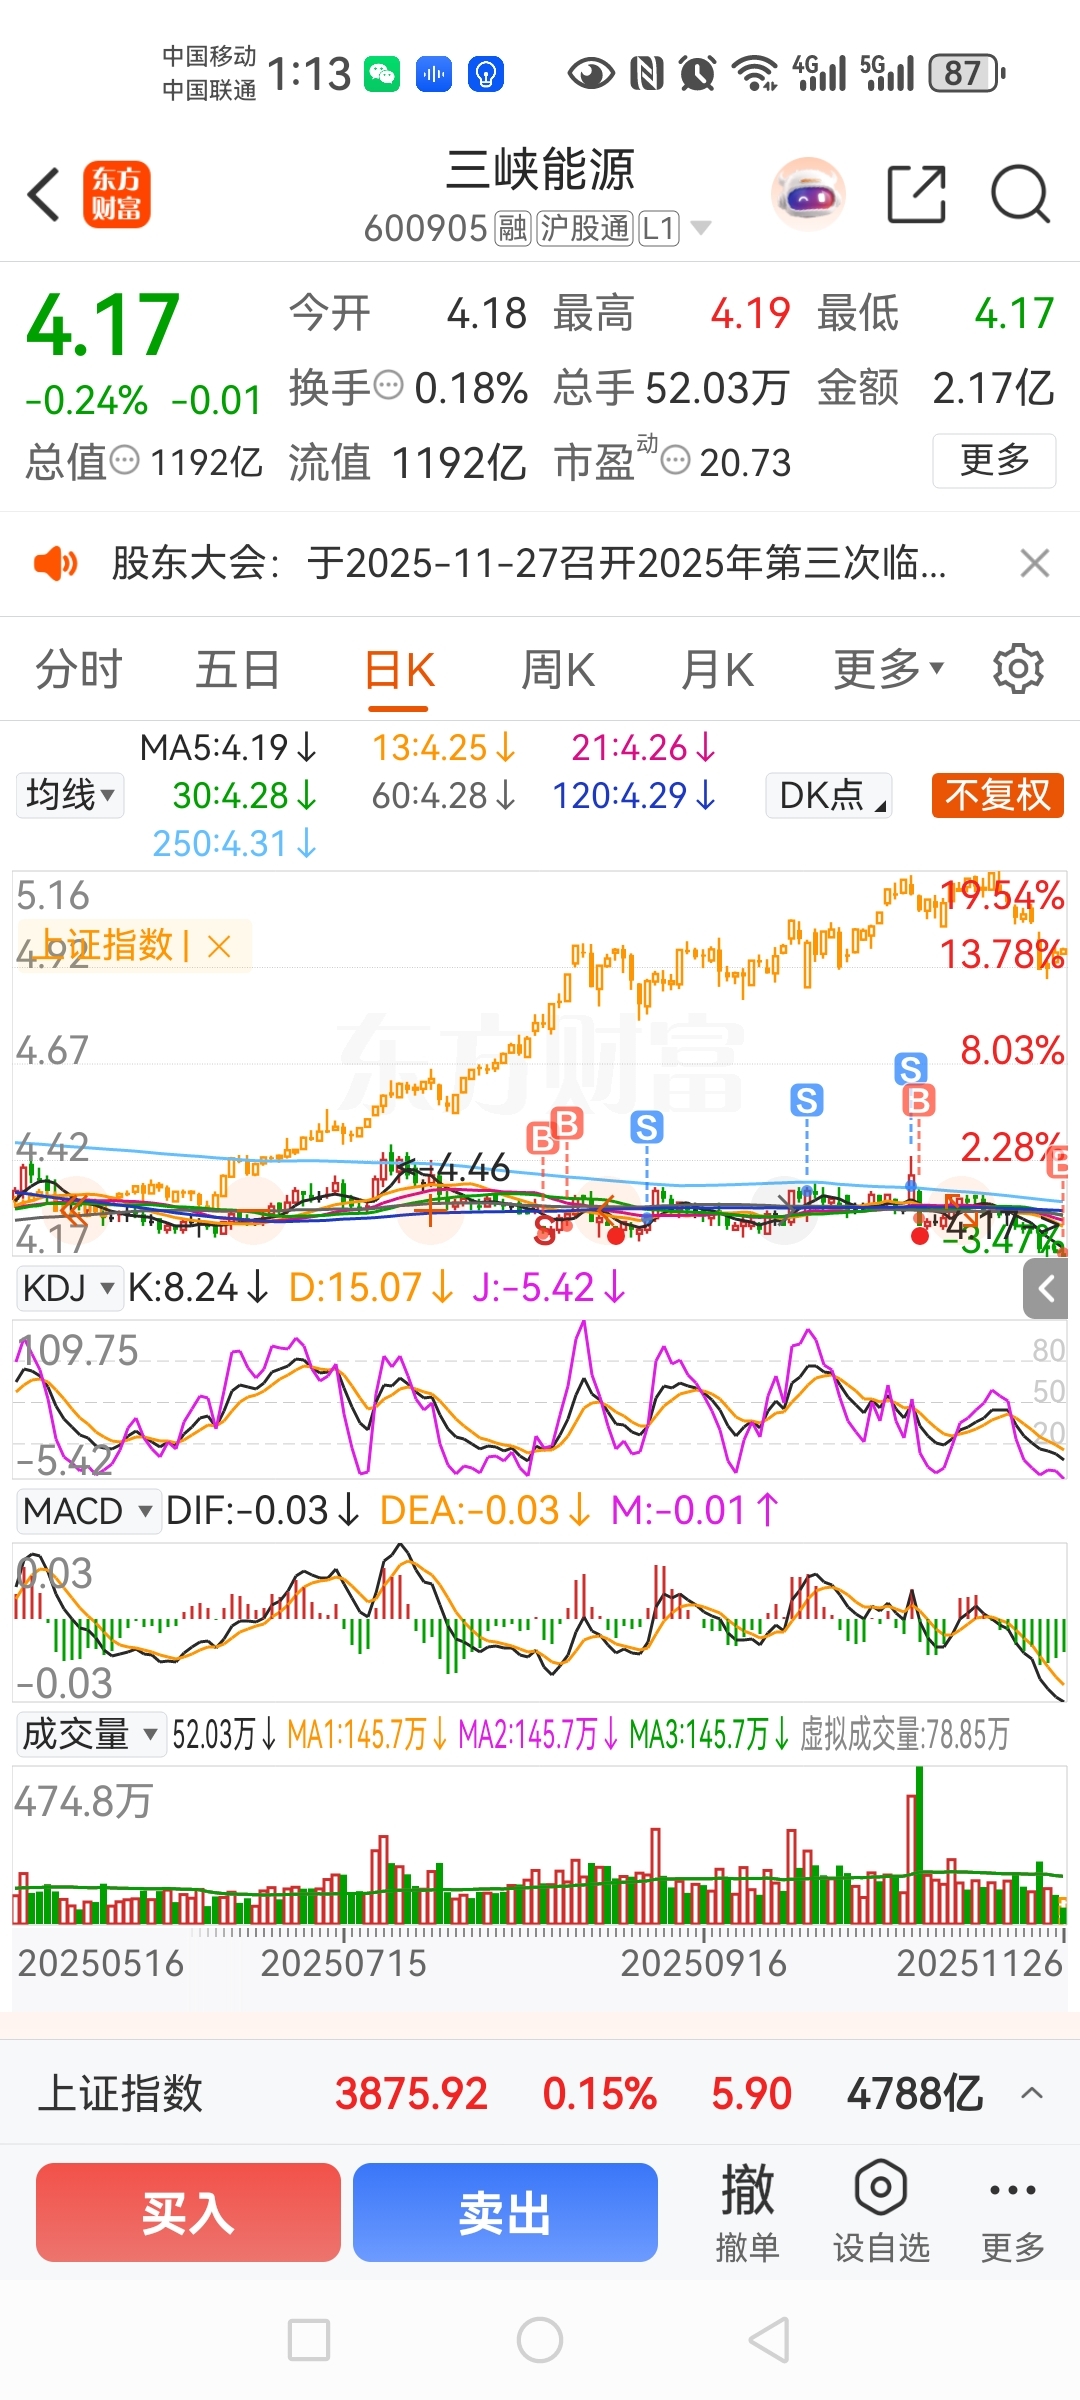Image resolution: width=1080 pixels, height=2400 pixels.
Task: Close the 上证指数 overlay tag
Action: tap(219, 946)
